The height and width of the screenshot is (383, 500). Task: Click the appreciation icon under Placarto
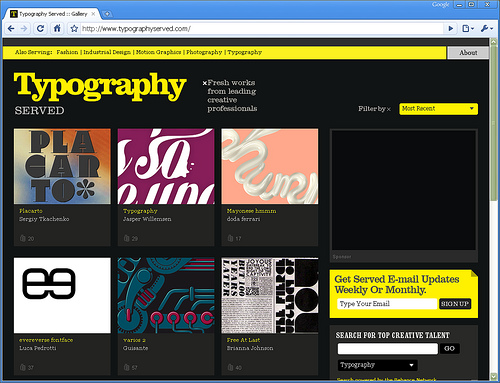click(x=23, y=238)
